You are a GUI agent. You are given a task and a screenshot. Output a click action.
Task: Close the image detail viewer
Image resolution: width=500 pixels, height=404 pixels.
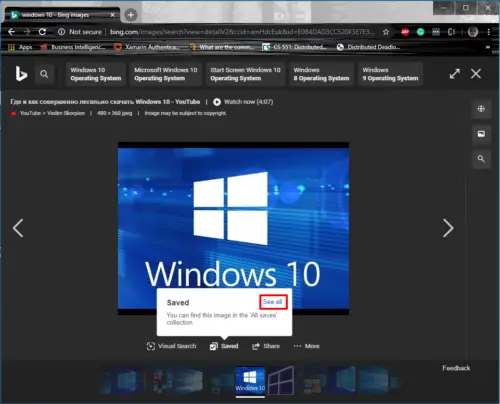click(x=476, y=74)
